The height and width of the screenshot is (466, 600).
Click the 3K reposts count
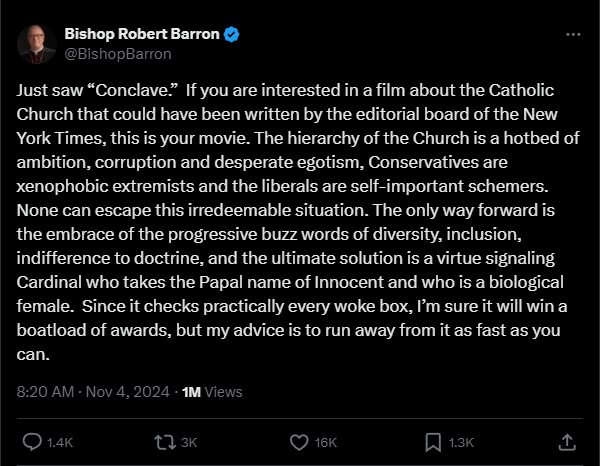190,442
